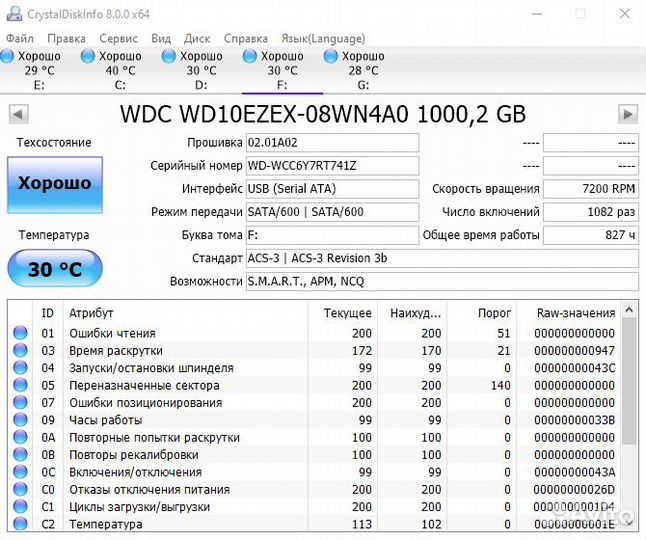Viewport: 646px width, 540px height.
Task: Click the power-on count field 1082 раз
Action: click(x=591, y=212)
